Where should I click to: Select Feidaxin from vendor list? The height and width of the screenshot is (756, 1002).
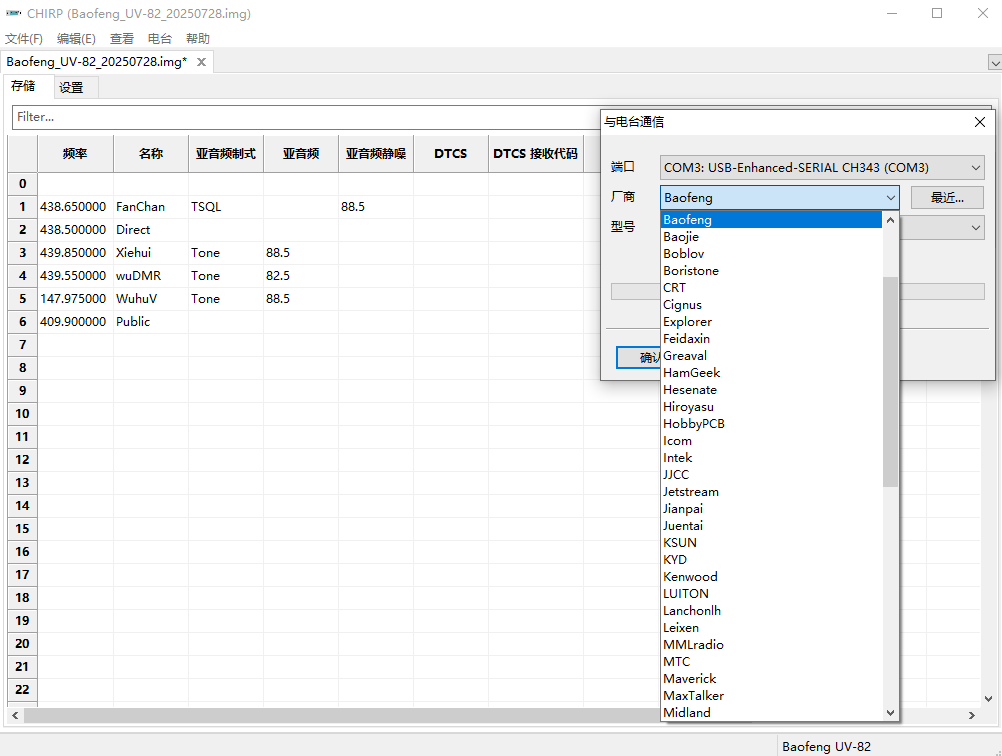point(771,339)
